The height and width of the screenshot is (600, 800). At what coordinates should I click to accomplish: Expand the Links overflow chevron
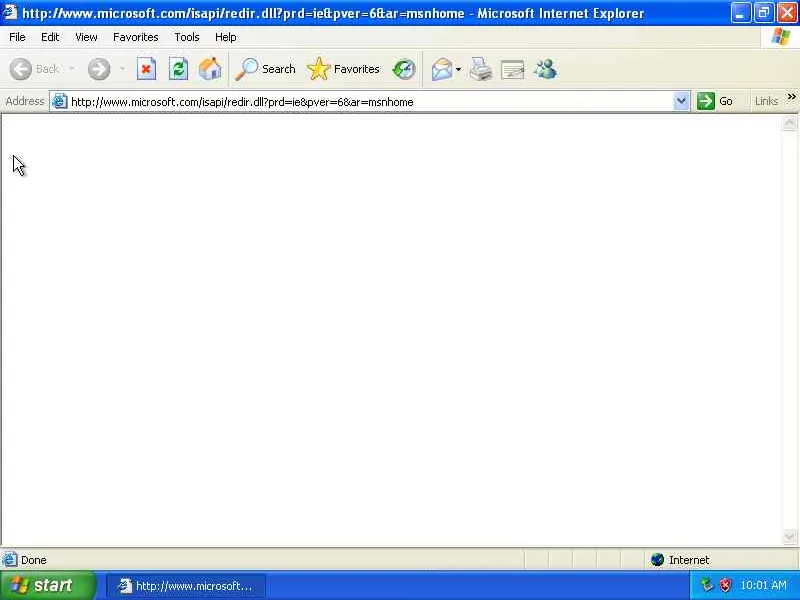791,96
